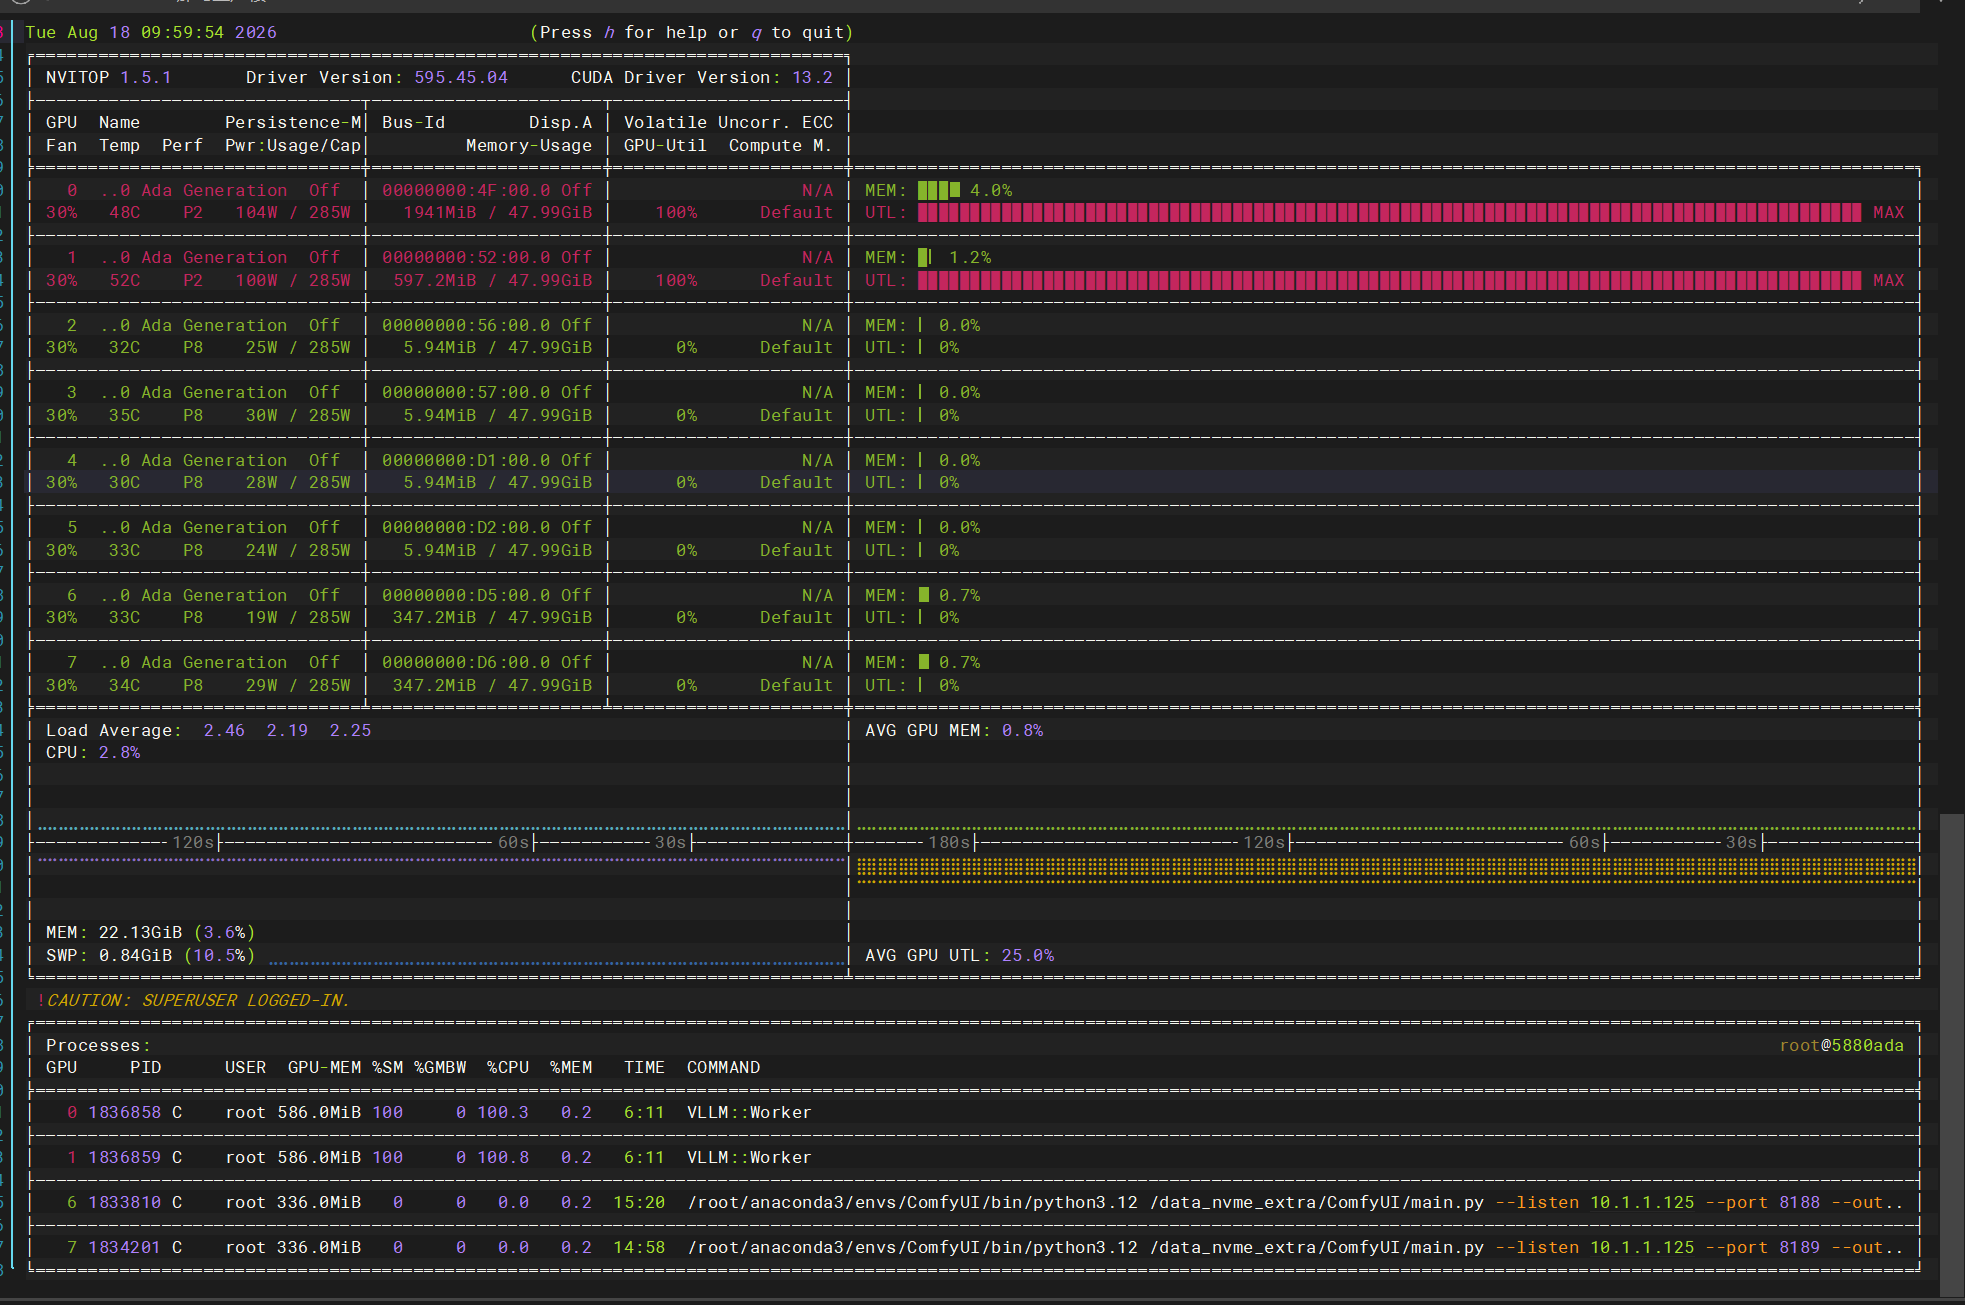Screen dimensions: 1965x1305
Task: Click the GPU 0 utilization bar
Action: (1389, 213)
